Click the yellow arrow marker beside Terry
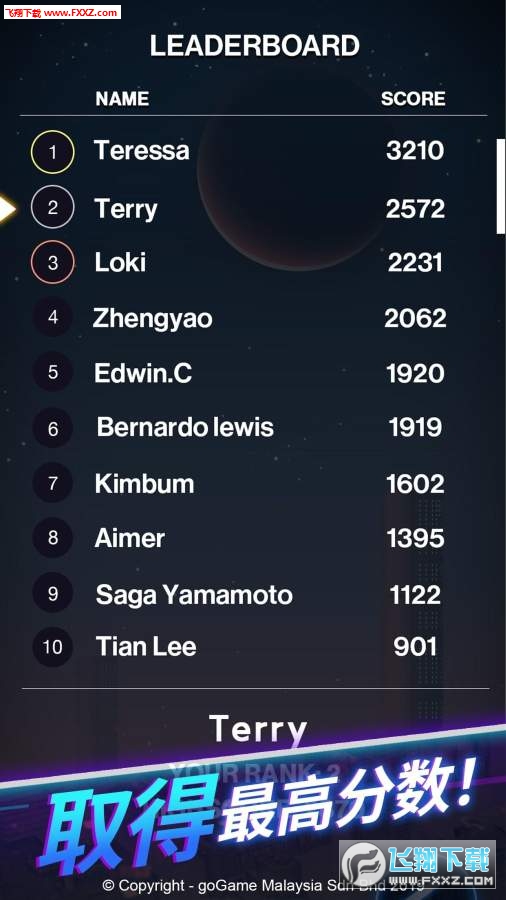Viewport: 506px width, 900px height. click(7, 209)
